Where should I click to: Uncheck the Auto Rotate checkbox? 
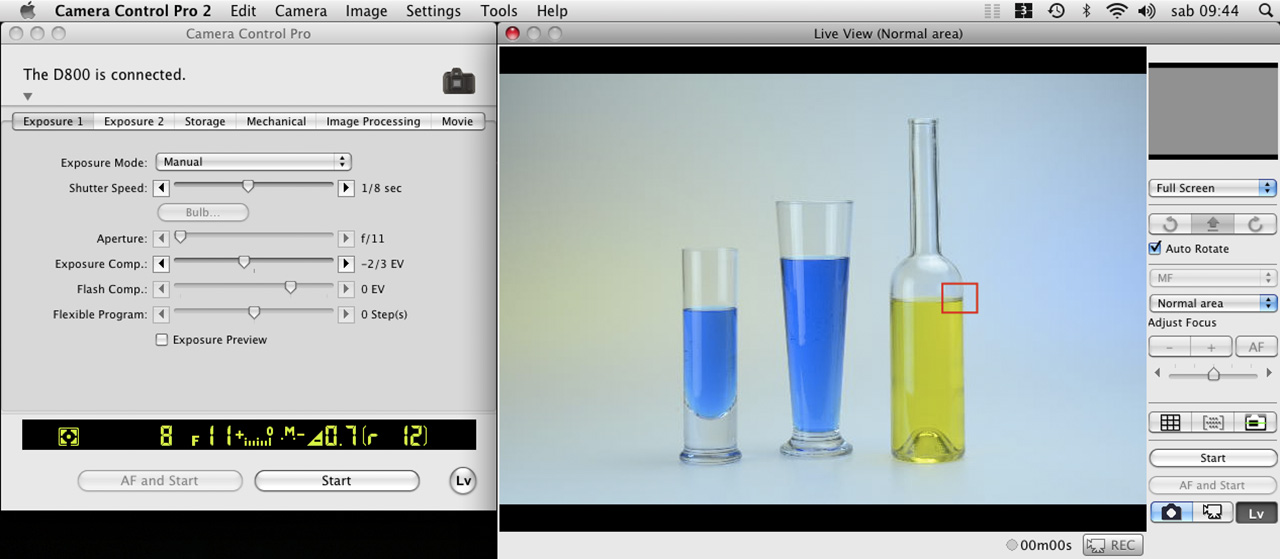click(1156, 249)
